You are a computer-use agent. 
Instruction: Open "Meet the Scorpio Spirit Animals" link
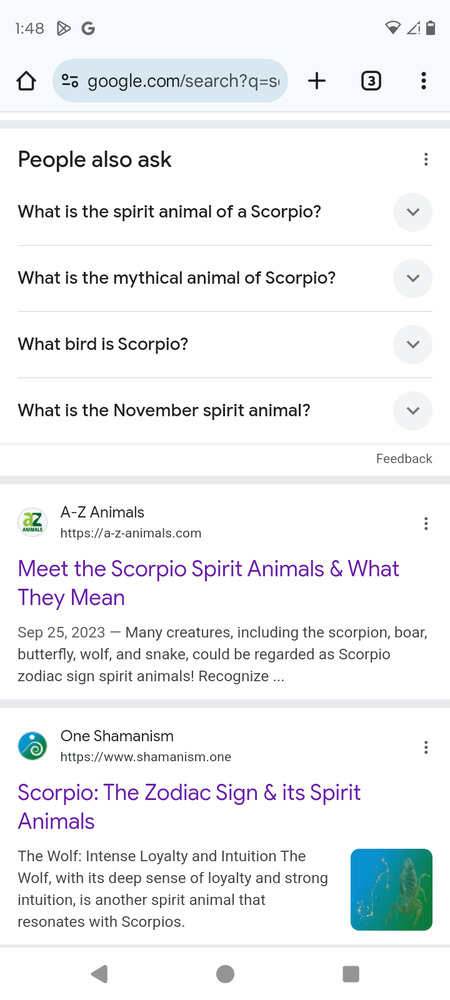[209, 583]
